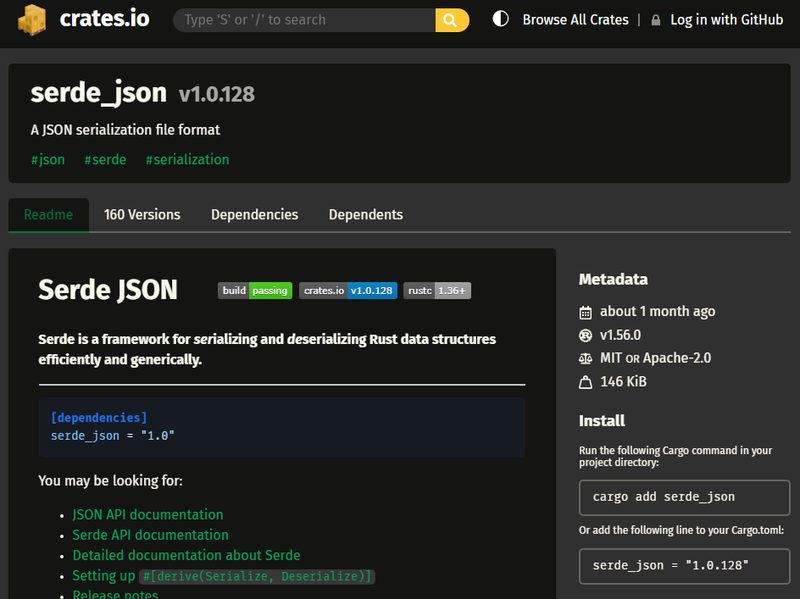
Task: Go to crates.io home title
Action: point(104,19)
